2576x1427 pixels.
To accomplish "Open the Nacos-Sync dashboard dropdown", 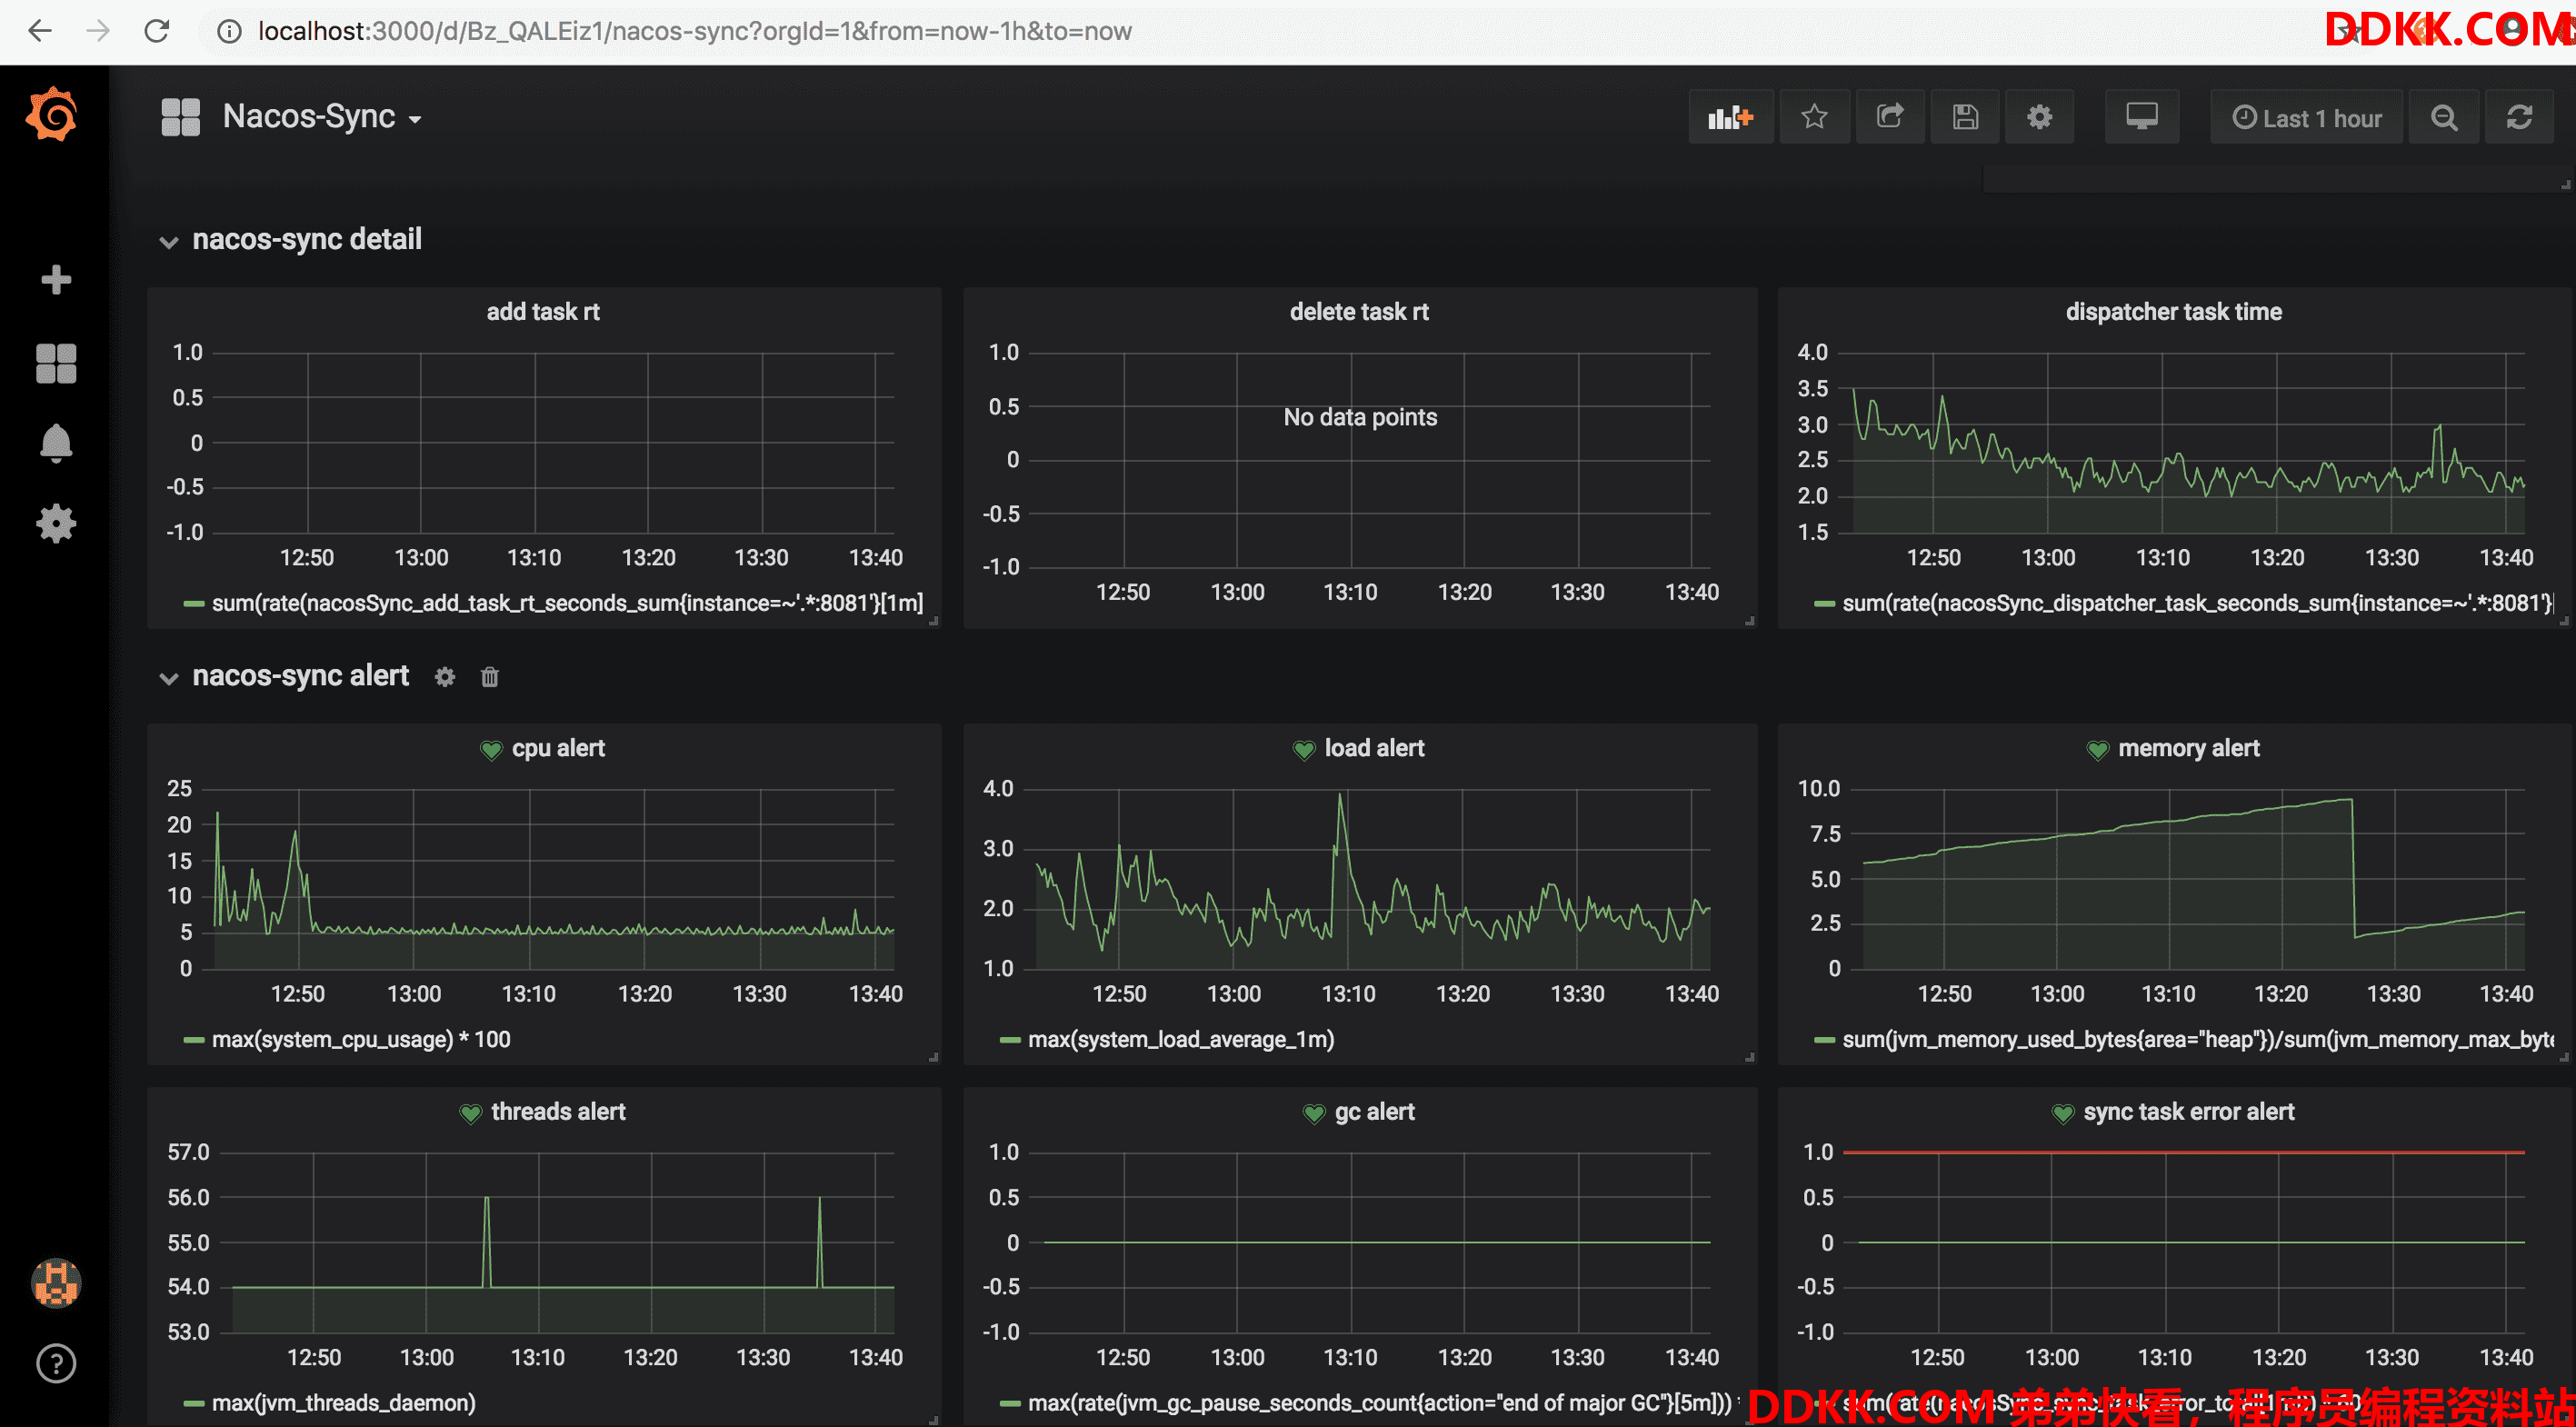I will (x=321, y=117).
